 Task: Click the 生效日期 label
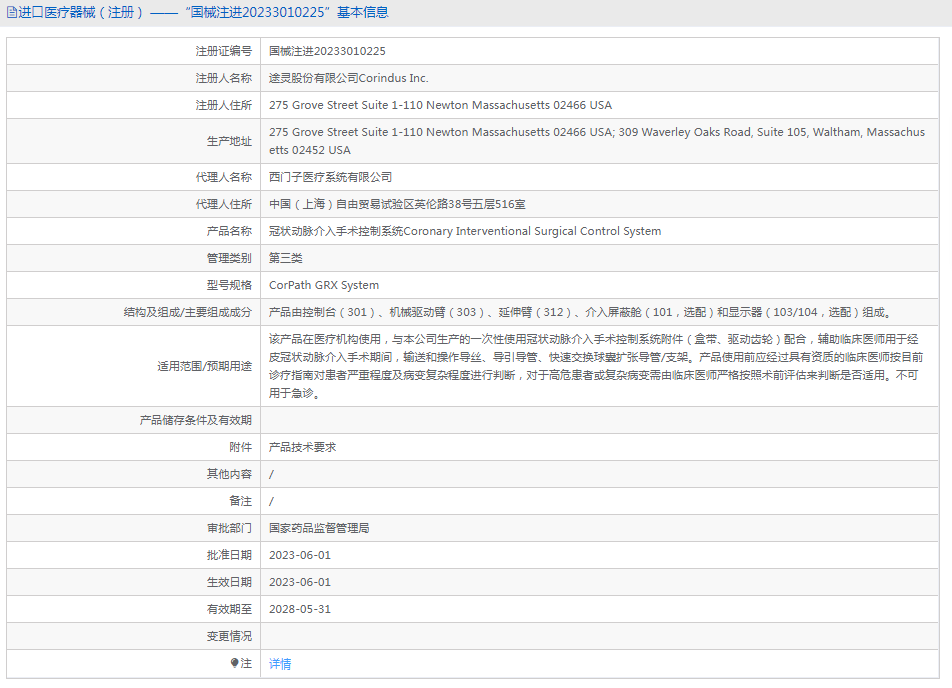tap(229, 582)
